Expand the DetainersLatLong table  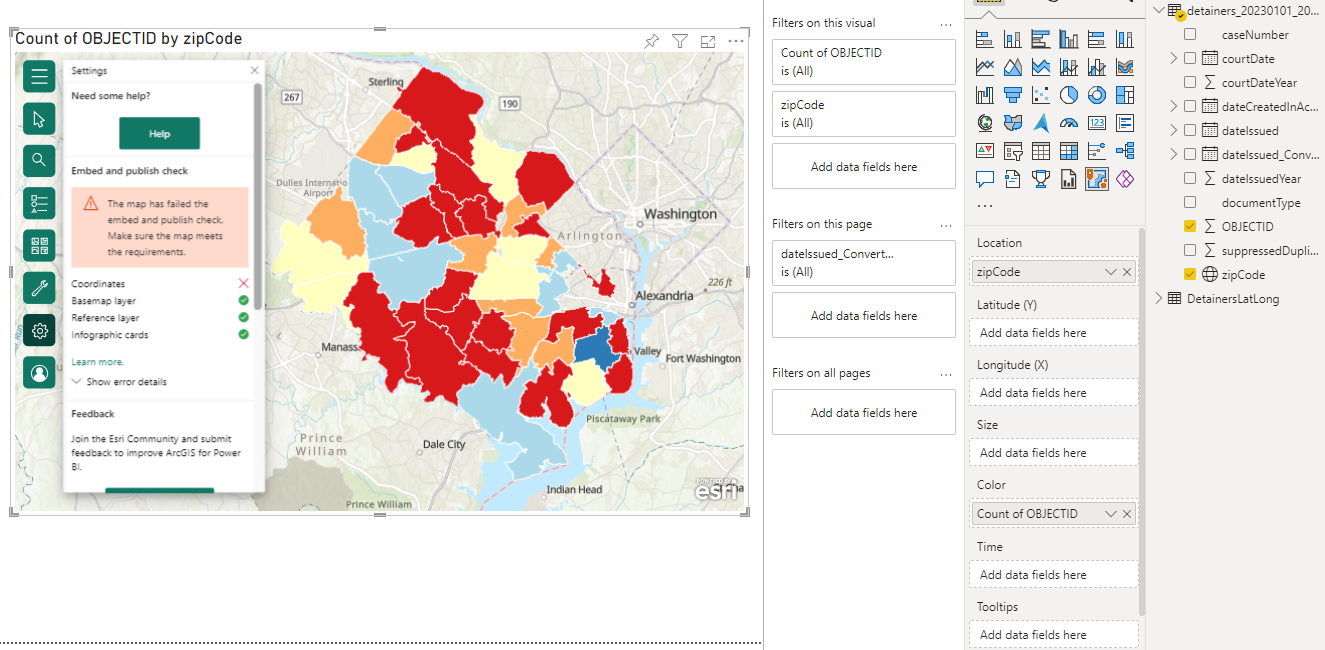point(1160,298)
